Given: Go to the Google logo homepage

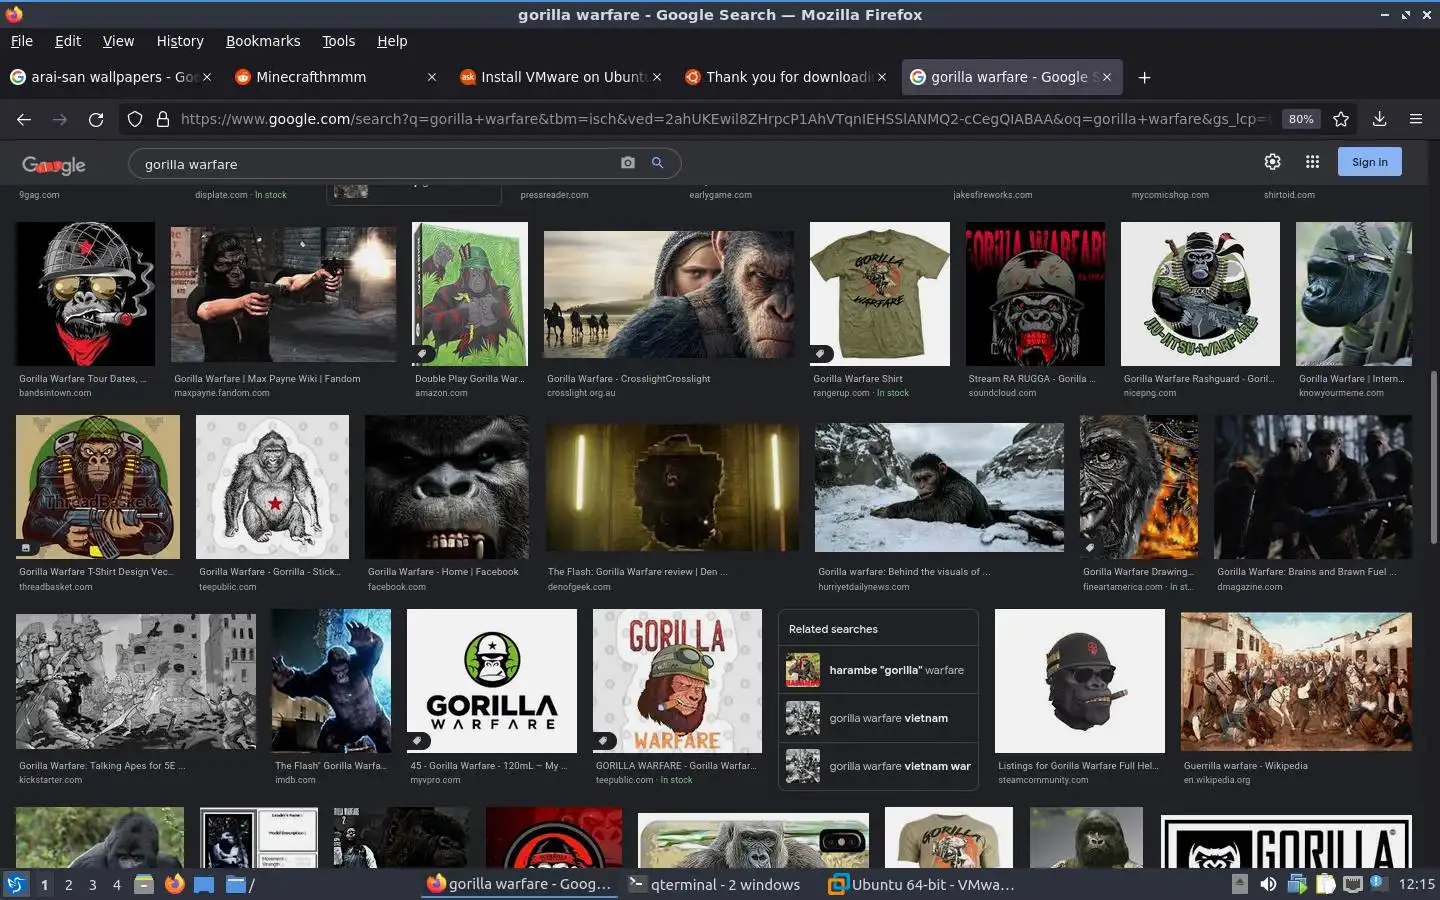Looking at the screenshot, I should coord(53,165).
